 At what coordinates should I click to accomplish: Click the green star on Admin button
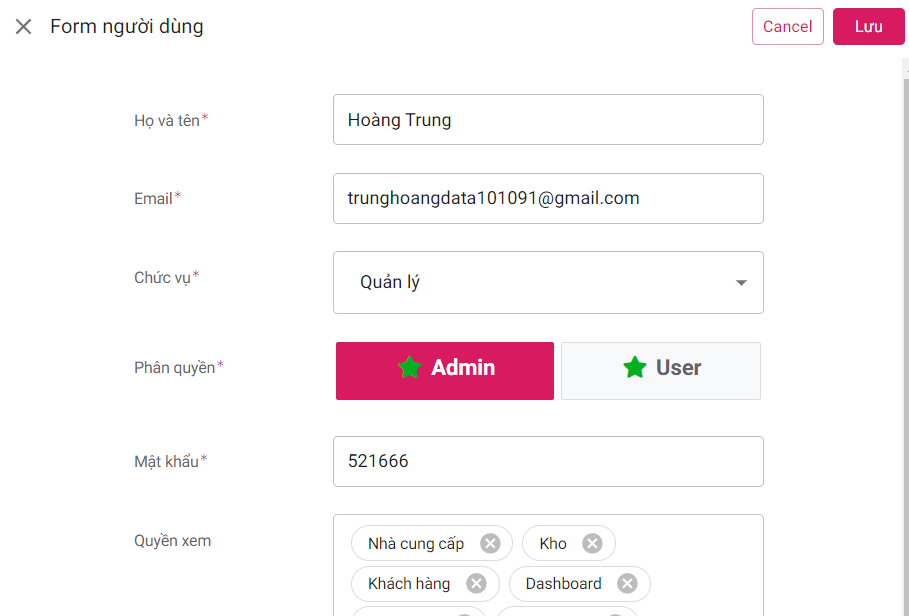coord(409,368)
